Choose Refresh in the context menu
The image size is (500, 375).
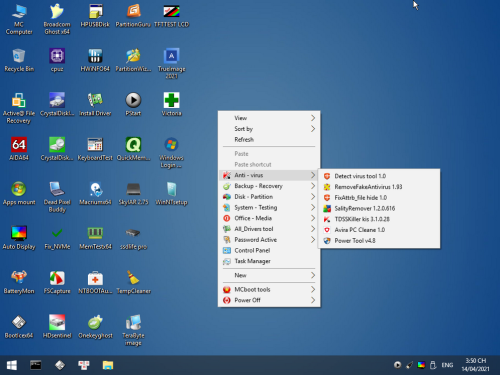(269, 139)
